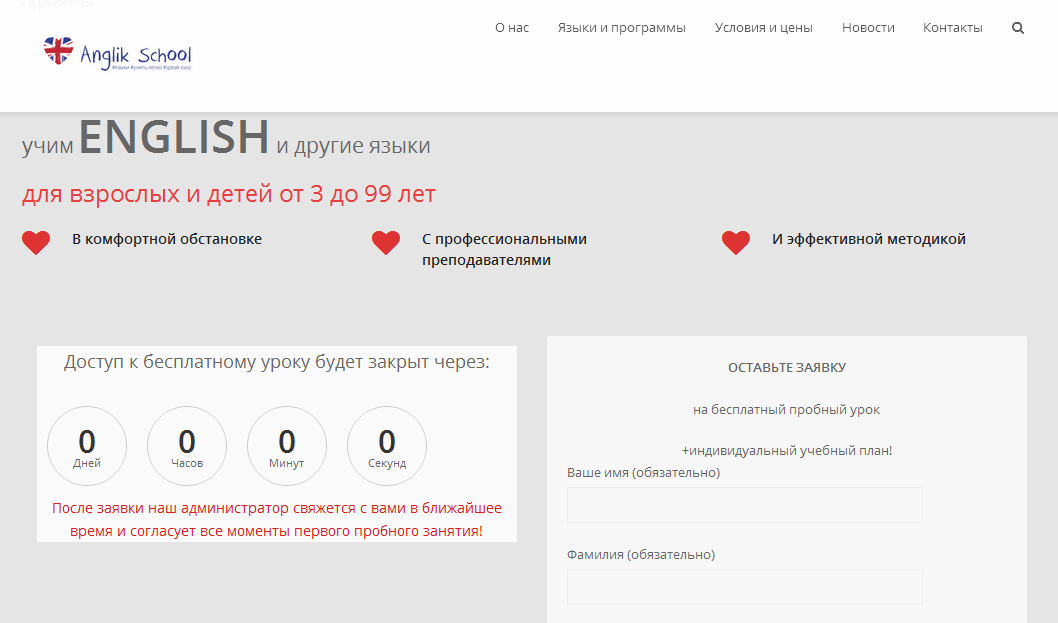1058x623 pixels.
Task: Click the 'Секунд' countdown circle
Action: pos(387,446)
